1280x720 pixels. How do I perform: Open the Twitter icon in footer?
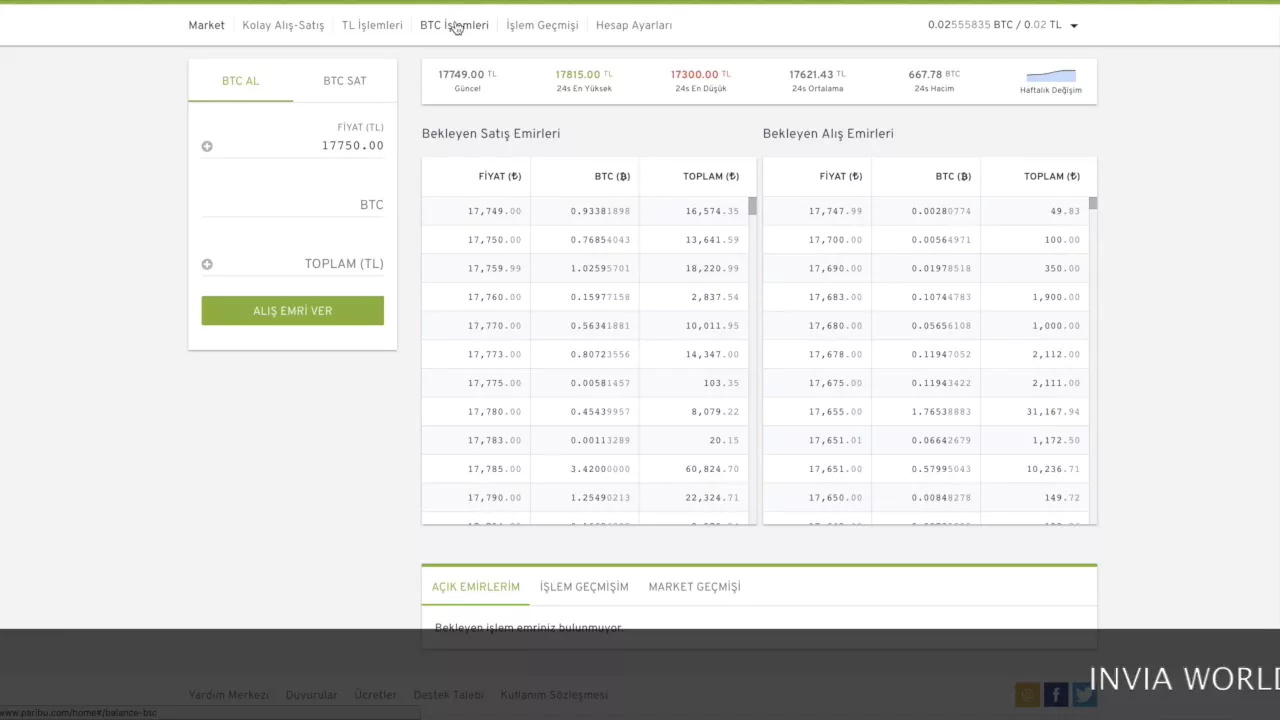click(x=1085, y=694)
